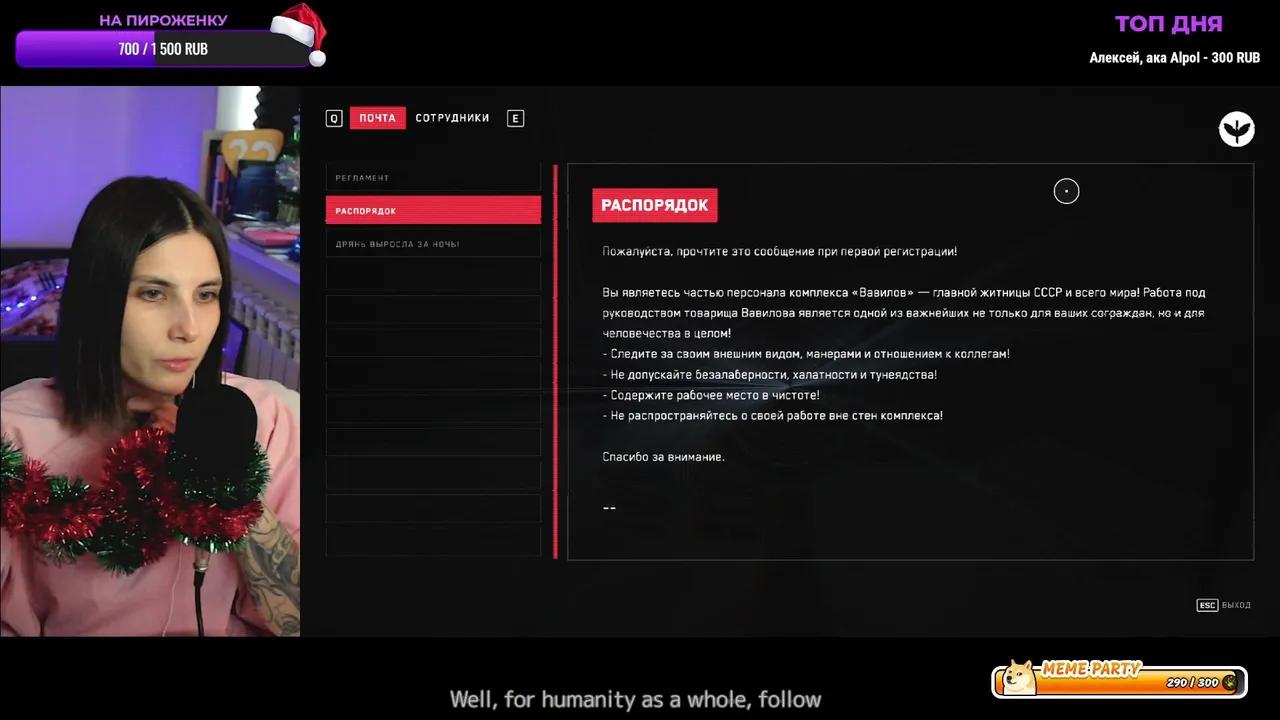
Task: Click the ВЫХОД exit label
Action: 1236,605
